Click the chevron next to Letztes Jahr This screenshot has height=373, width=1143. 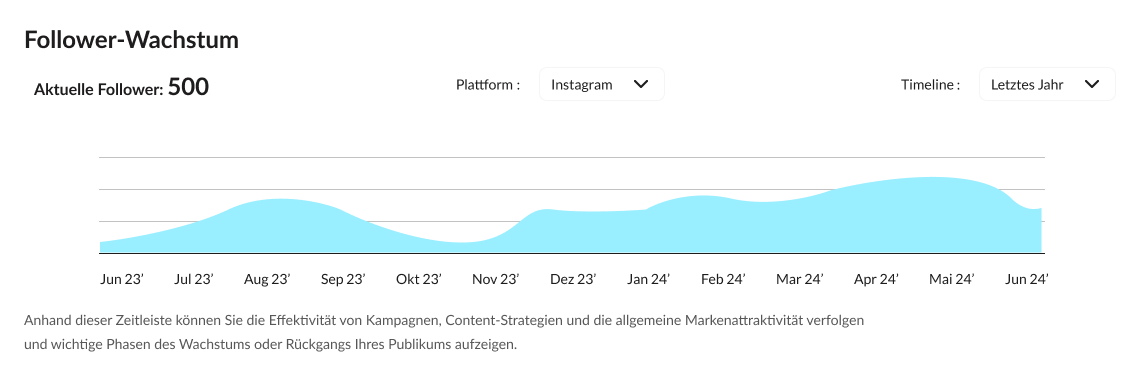[1091, 84]
